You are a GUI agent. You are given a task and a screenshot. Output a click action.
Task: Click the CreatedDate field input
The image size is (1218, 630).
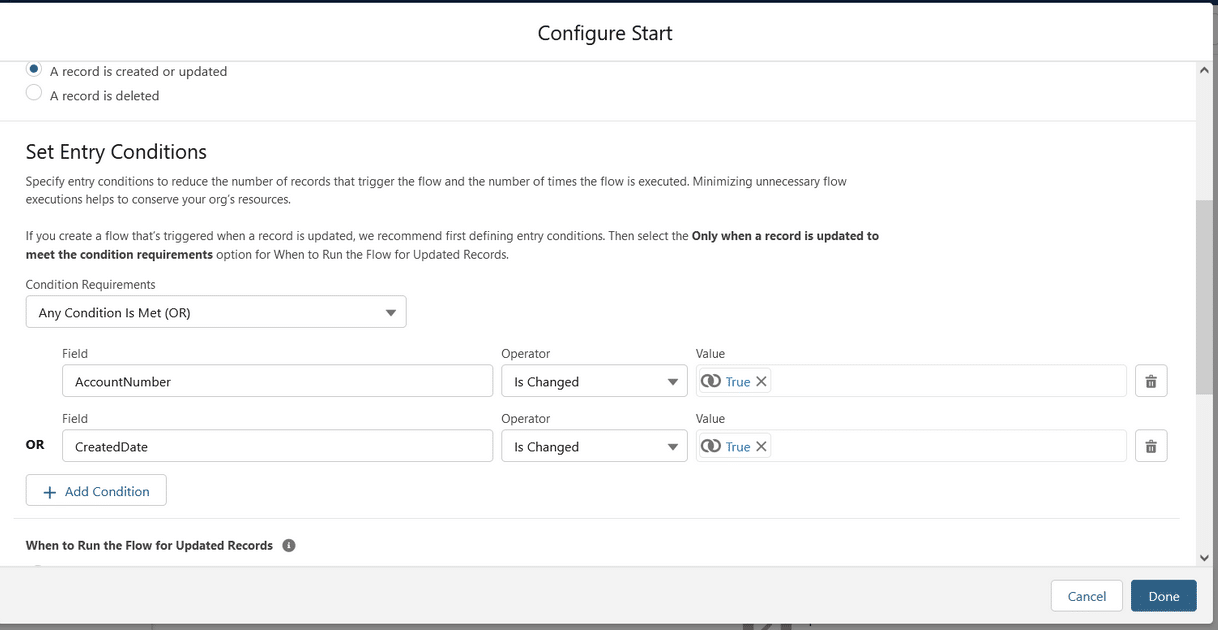pyautogui.click(x=277, y=446)
